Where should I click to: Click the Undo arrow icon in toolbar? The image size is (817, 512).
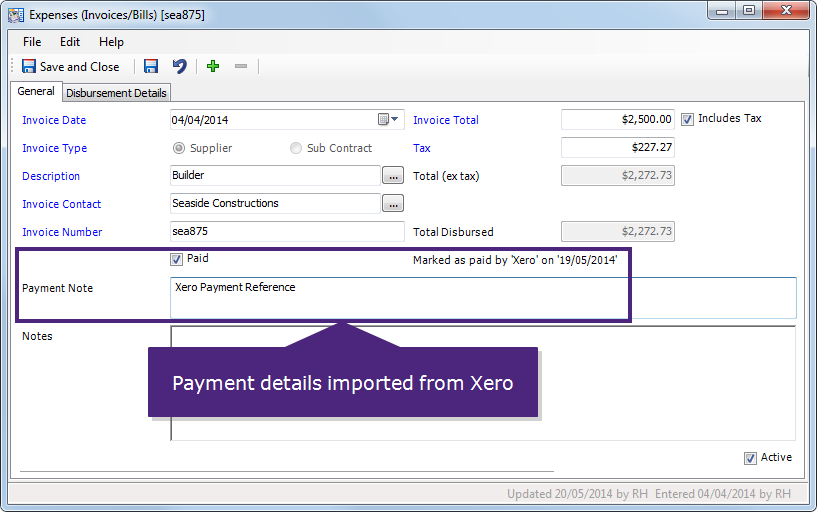point(179,67)
